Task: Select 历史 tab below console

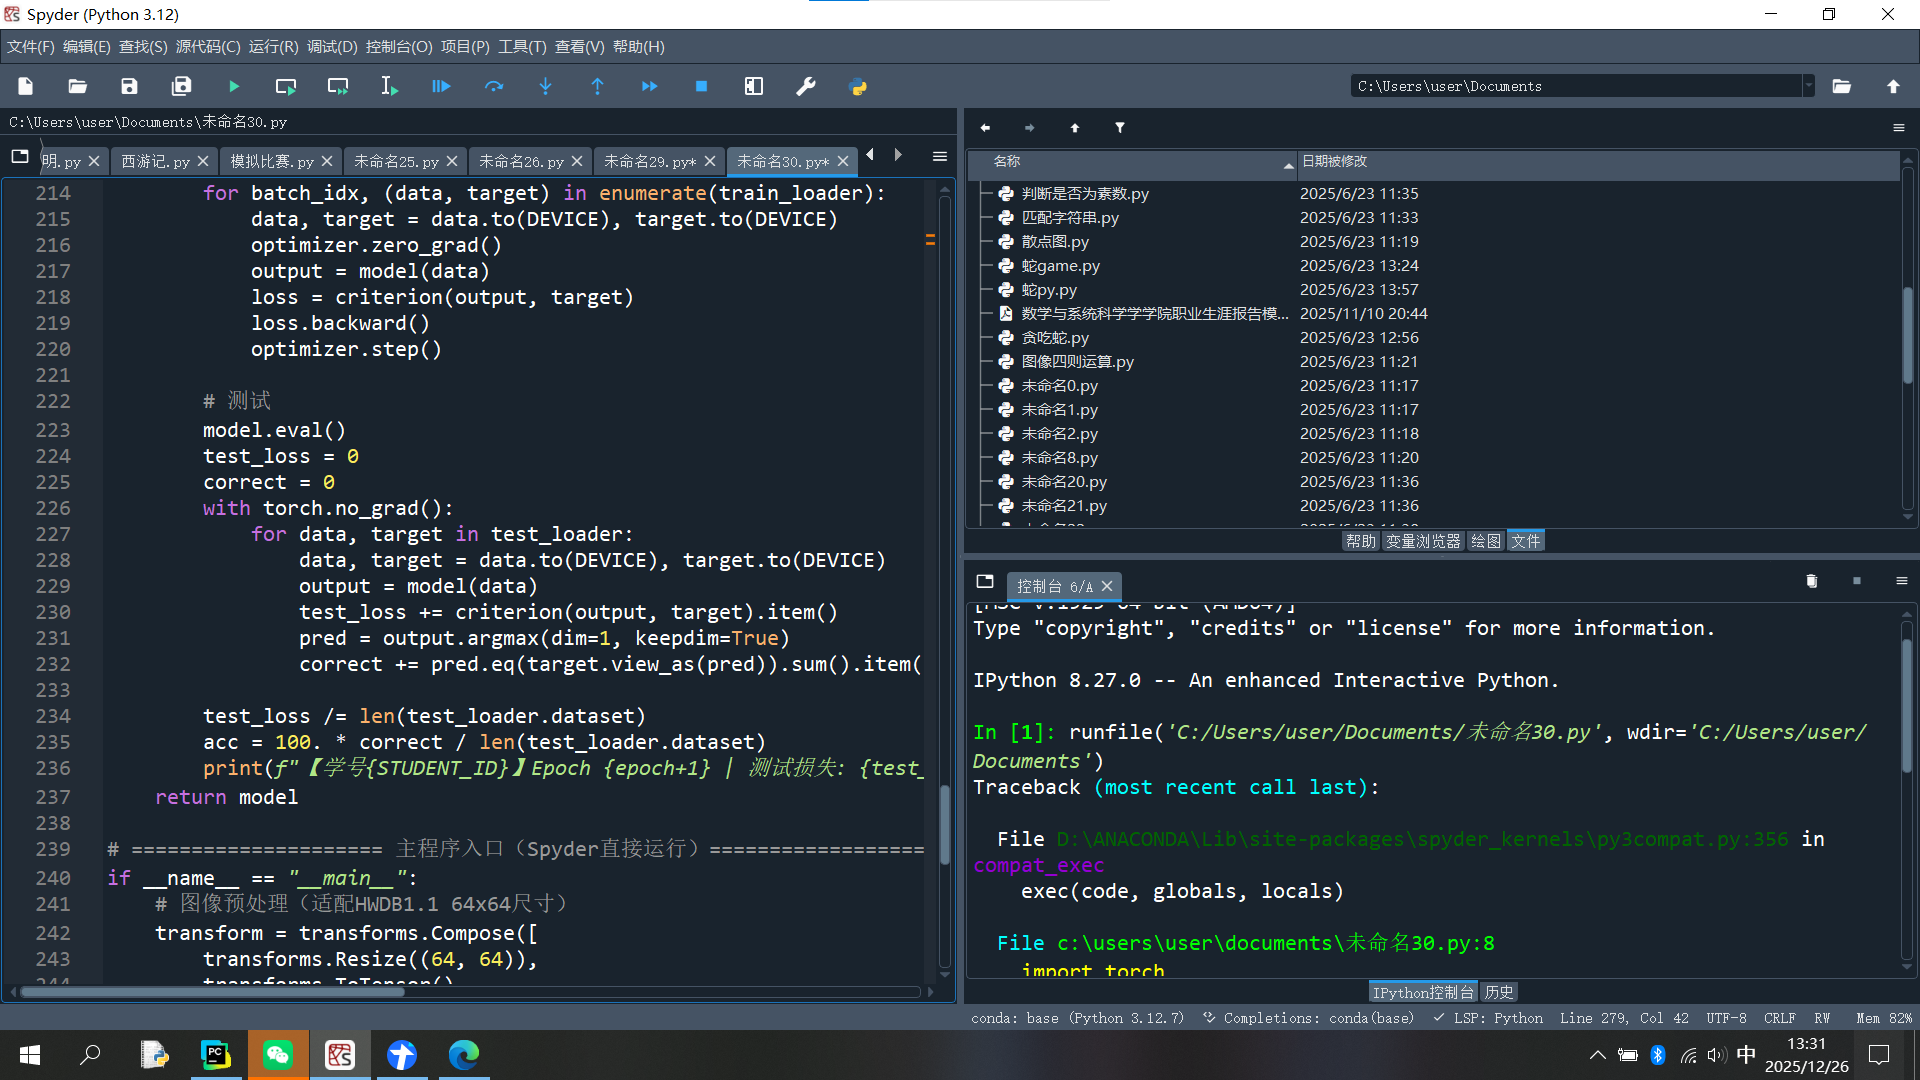Action: pyautogui.click(x=1498, y=992)
